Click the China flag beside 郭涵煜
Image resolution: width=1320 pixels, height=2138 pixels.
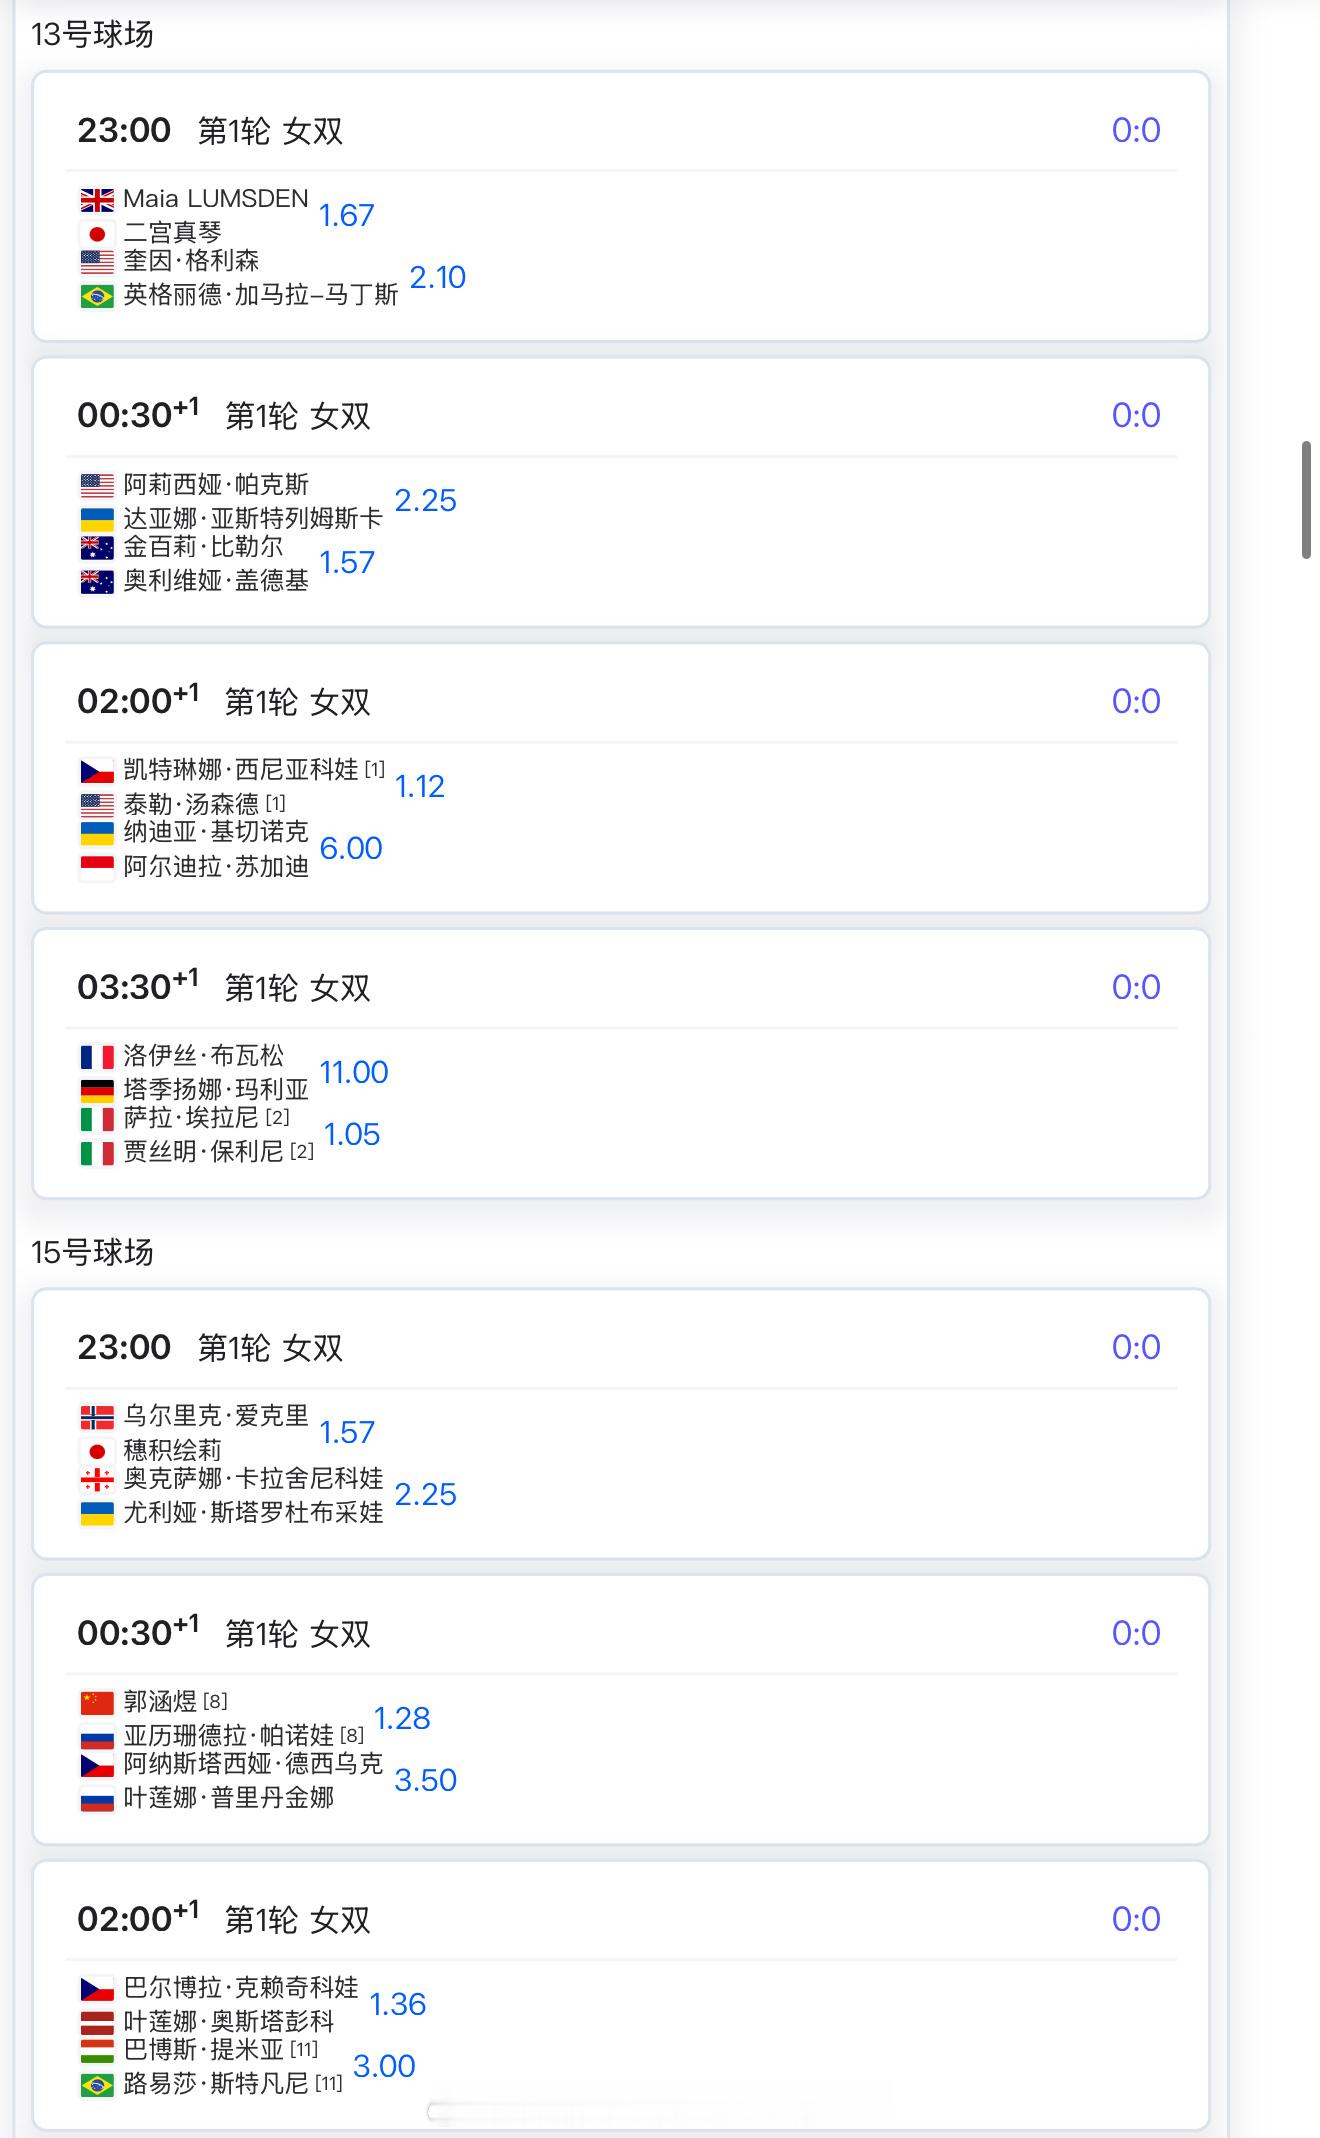[97, 1703]
